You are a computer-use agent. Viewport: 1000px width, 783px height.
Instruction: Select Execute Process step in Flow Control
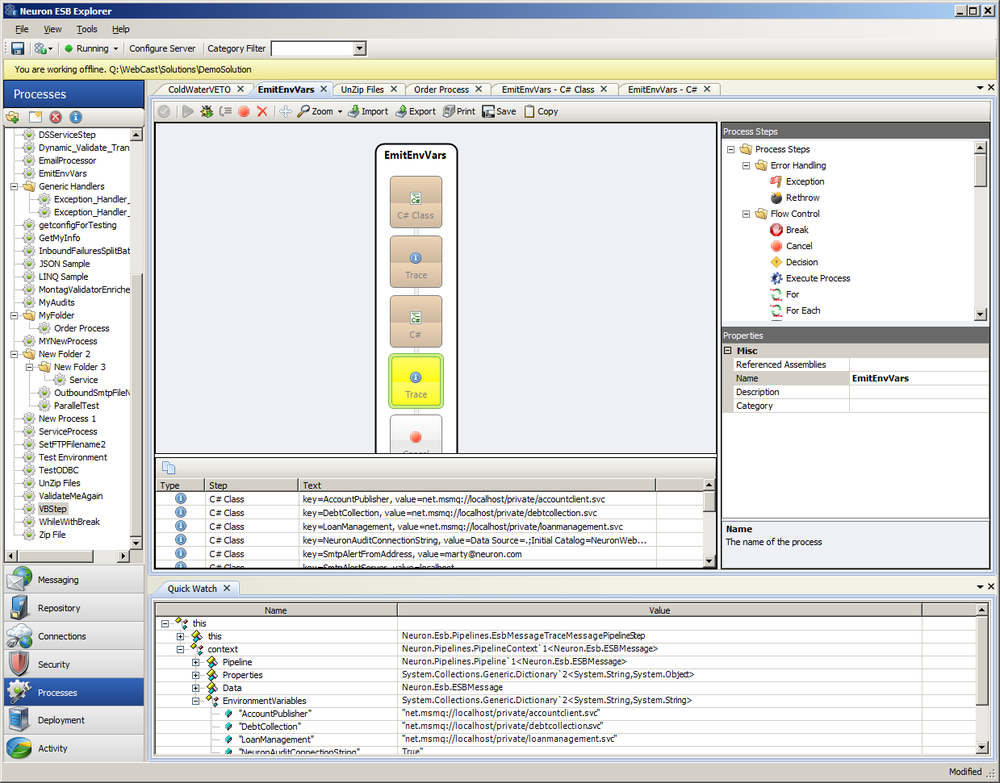[818, 278]
